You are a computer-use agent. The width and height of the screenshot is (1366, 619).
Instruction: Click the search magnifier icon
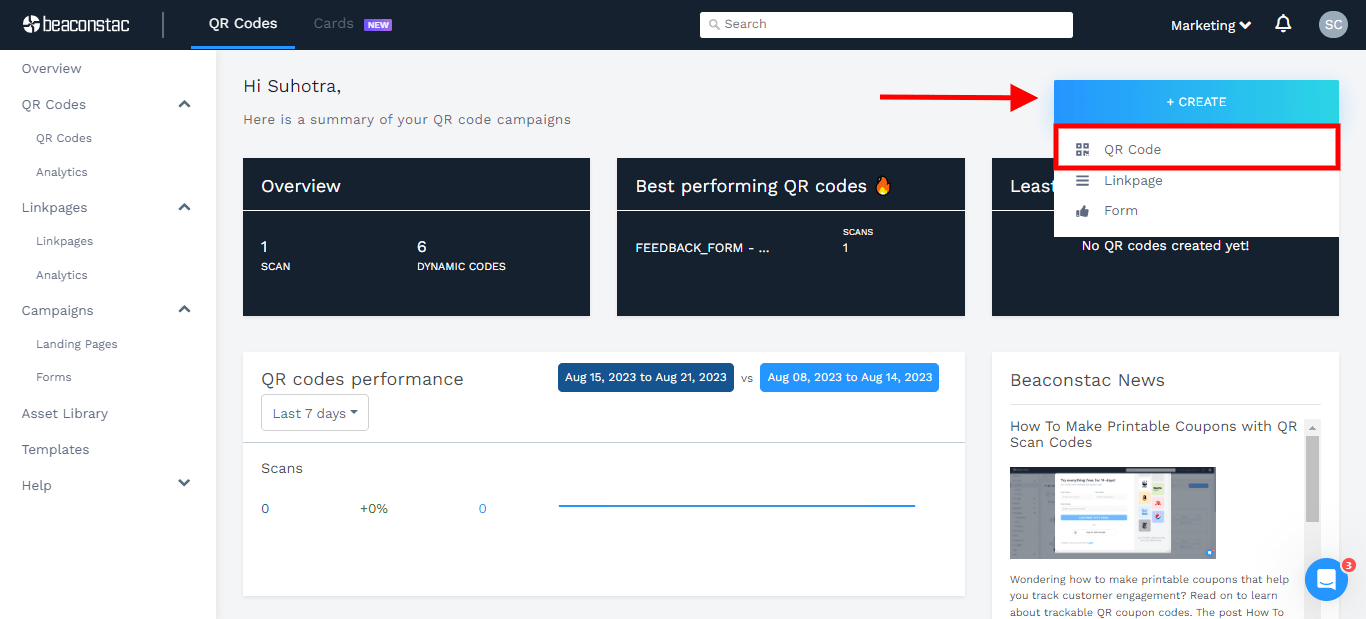(x=713, y=24)
